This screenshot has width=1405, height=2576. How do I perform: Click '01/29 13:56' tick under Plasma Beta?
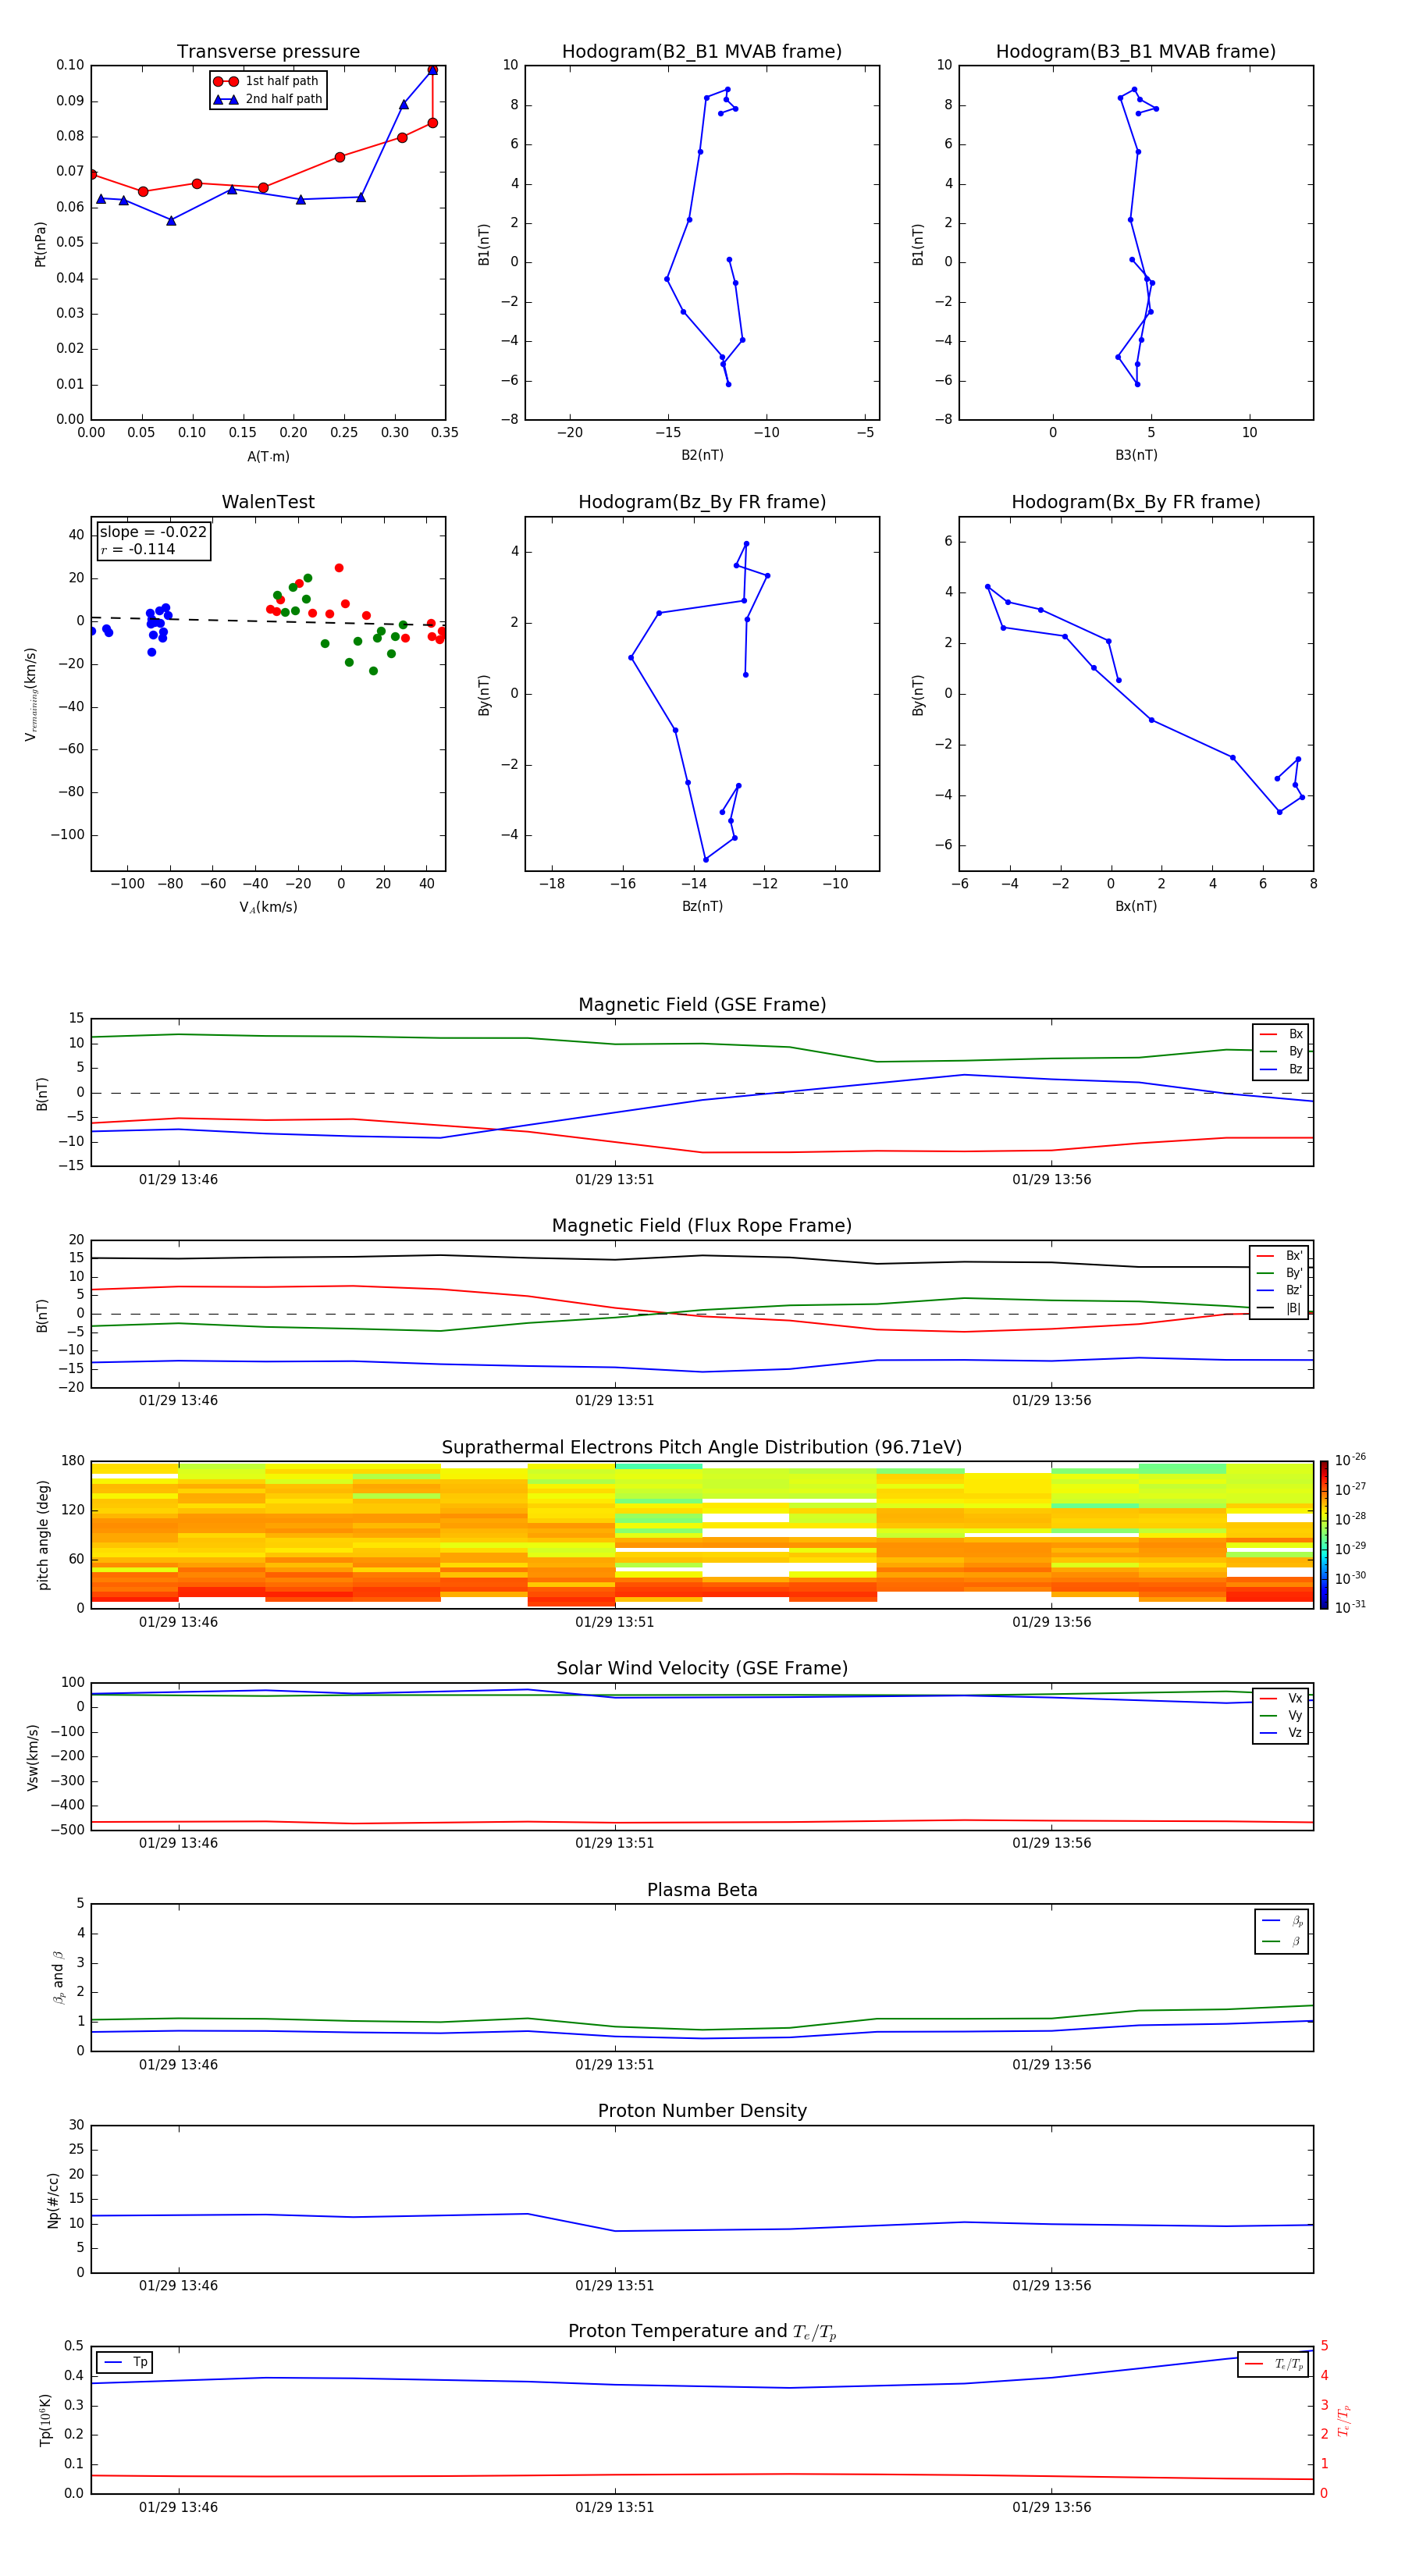pyautogui.click(x=1051, y=2065)
